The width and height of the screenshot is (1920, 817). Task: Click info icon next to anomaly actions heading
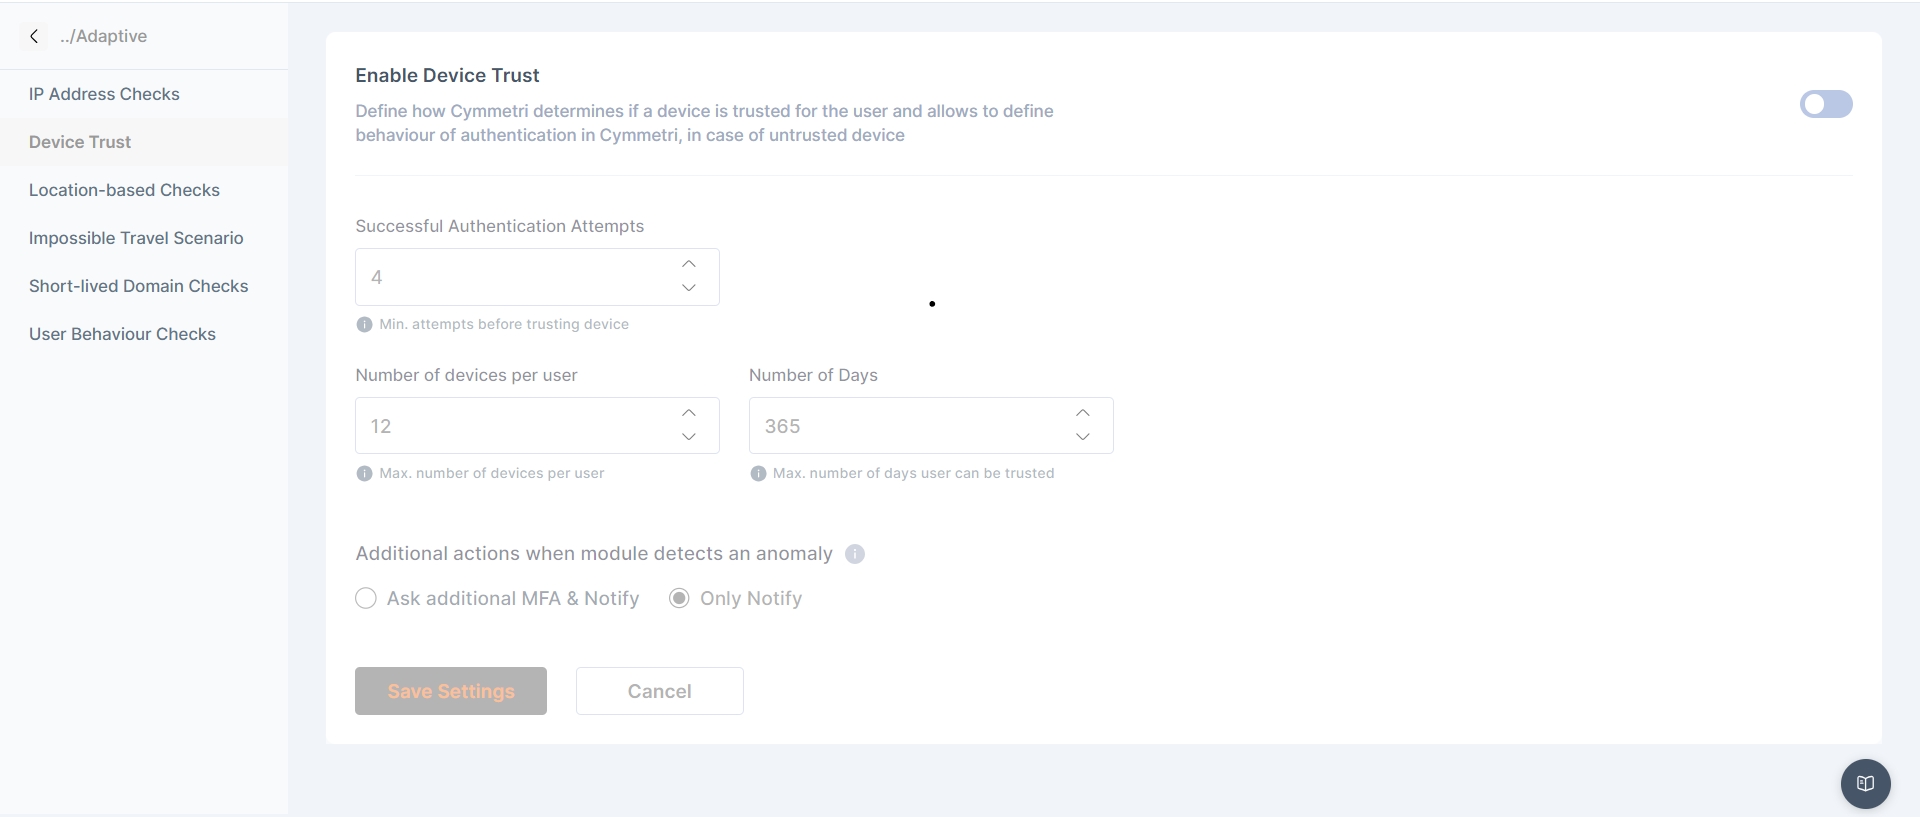[x=855, y=554]
